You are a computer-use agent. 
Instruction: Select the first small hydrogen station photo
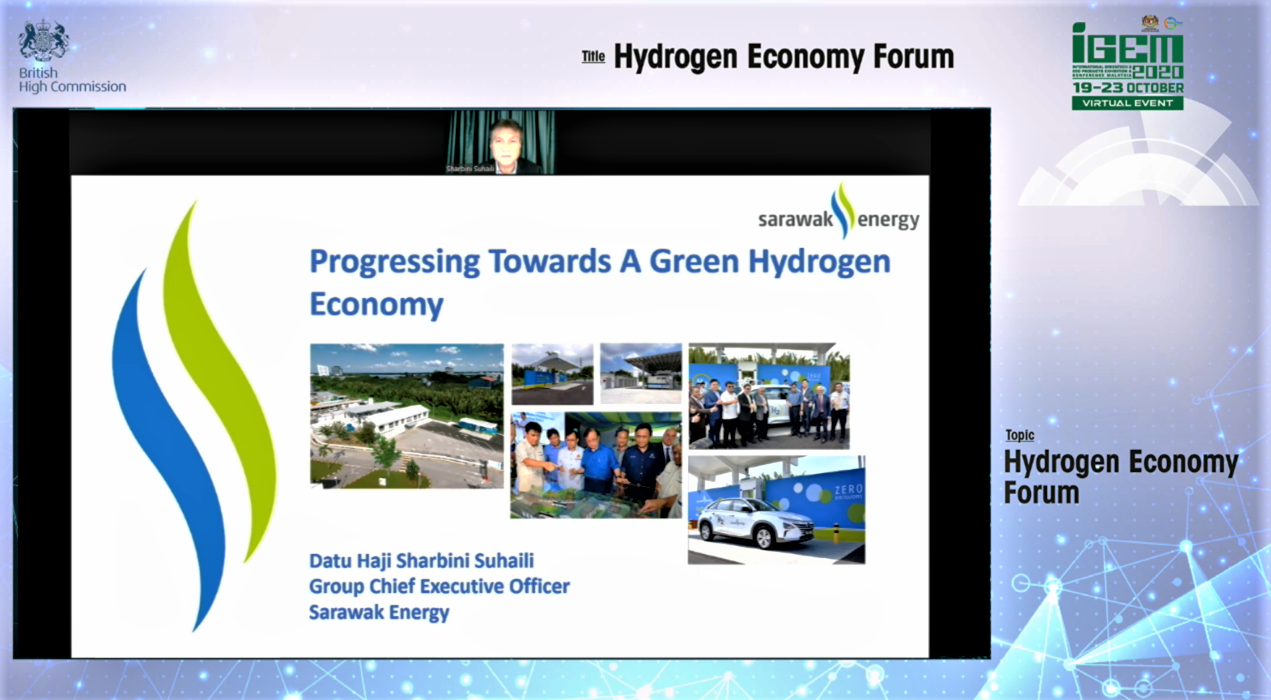pyautogui.click(x=552, y=374)
